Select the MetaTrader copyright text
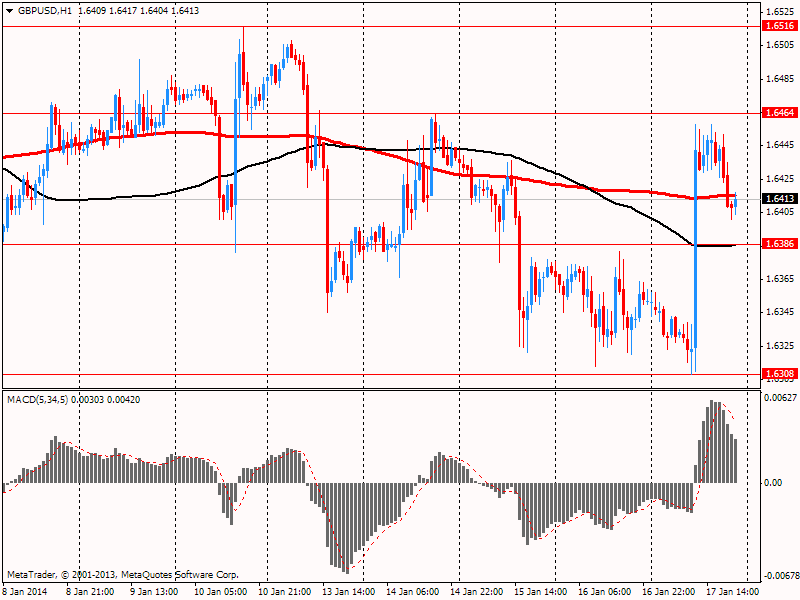Screen dimensions: 800x600 pos(122,575)
